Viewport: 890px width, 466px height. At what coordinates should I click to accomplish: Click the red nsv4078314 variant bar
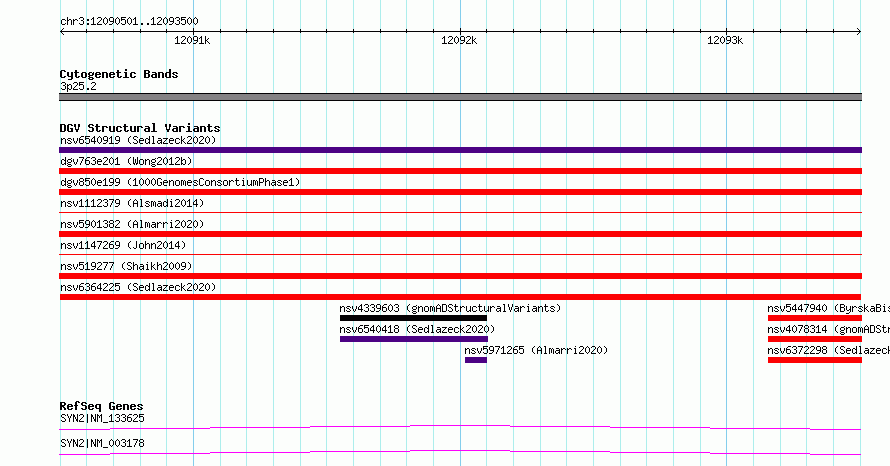click(x=815, y=339)
